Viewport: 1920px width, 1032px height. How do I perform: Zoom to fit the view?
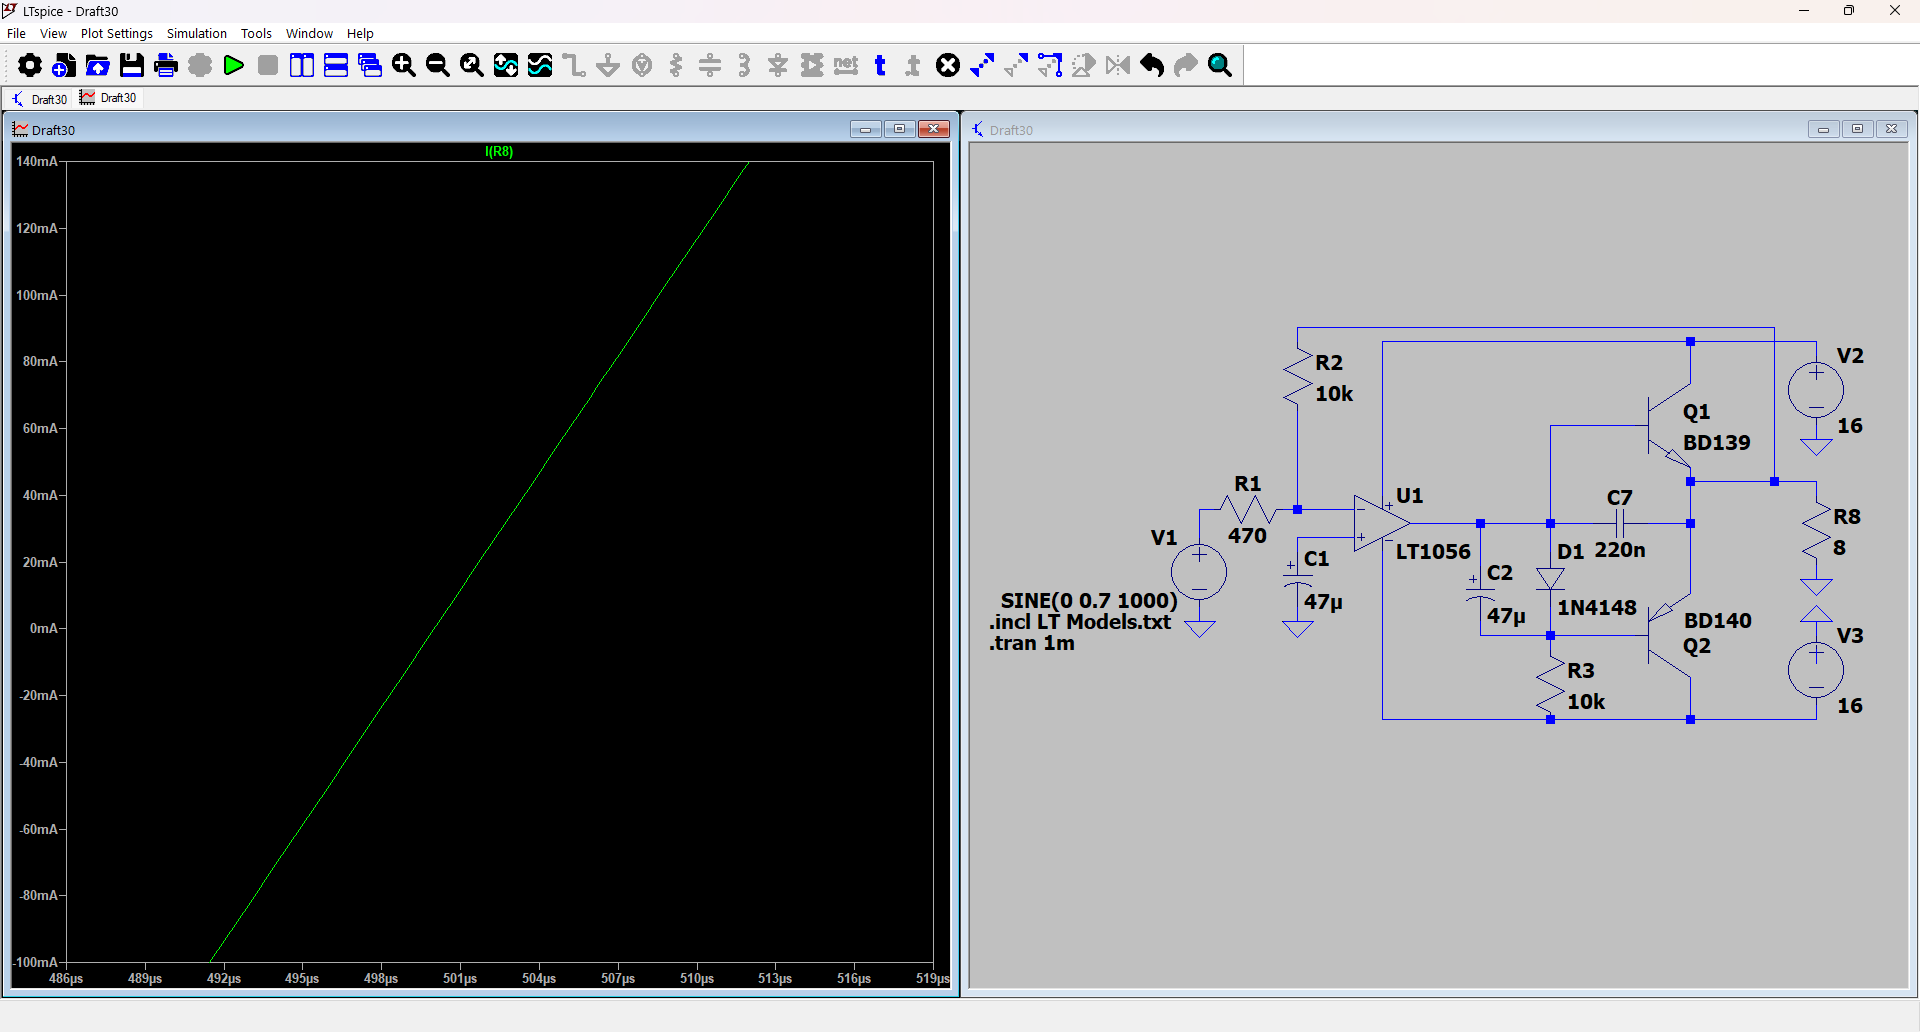pos(472,66)
